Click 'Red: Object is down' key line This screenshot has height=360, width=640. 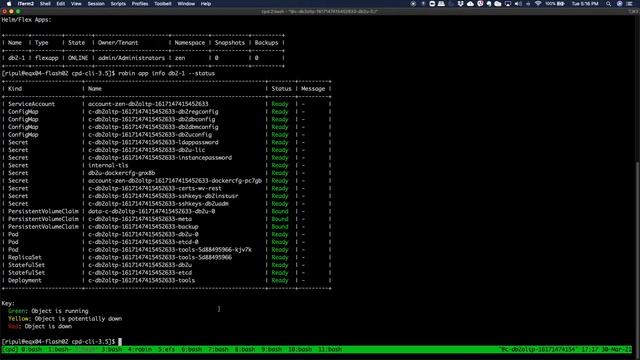coord(40,327)
